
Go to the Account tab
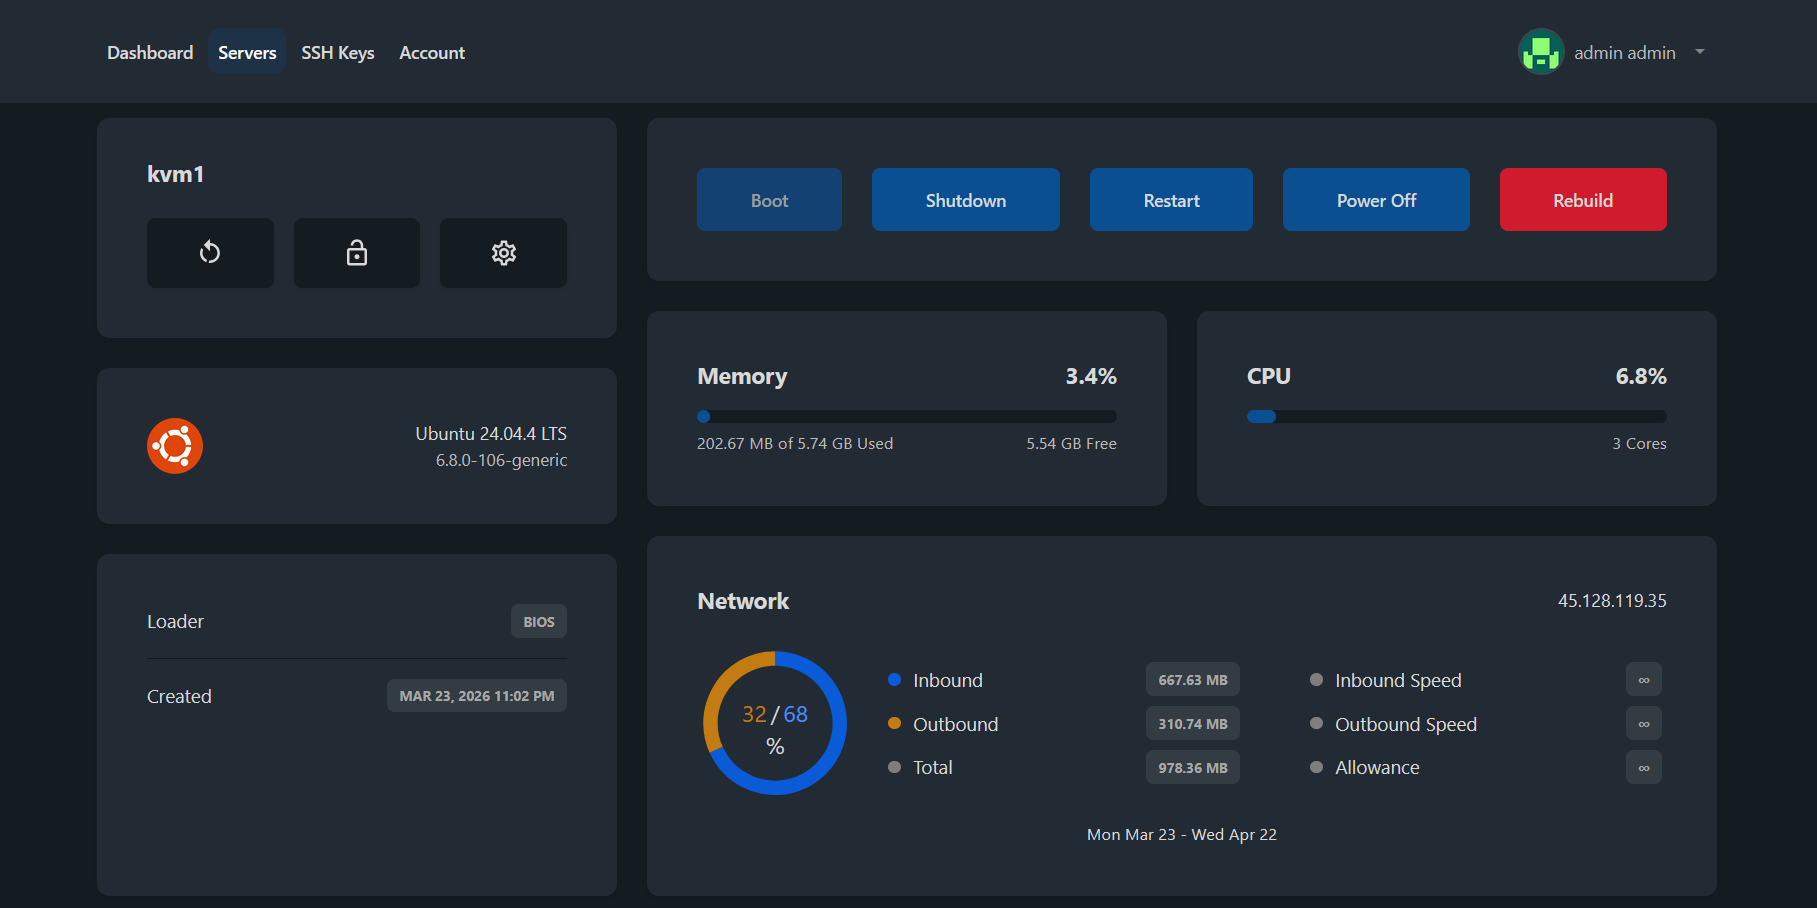(x=432, y=53)
